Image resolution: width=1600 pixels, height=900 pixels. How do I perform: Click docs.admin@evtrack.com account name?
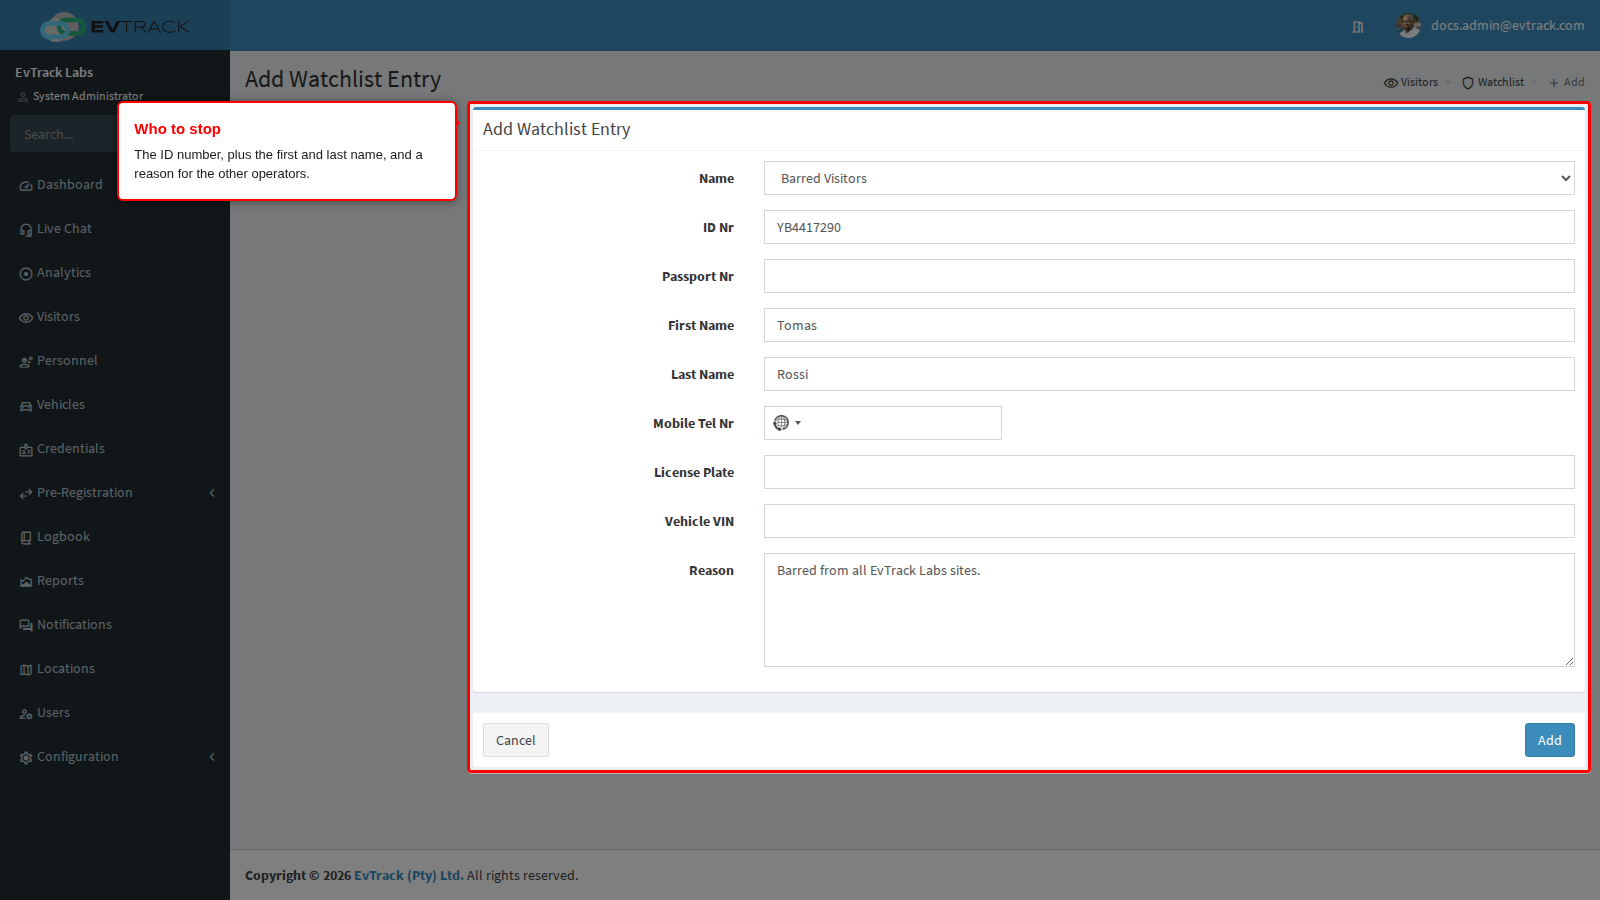(1507, 26)
